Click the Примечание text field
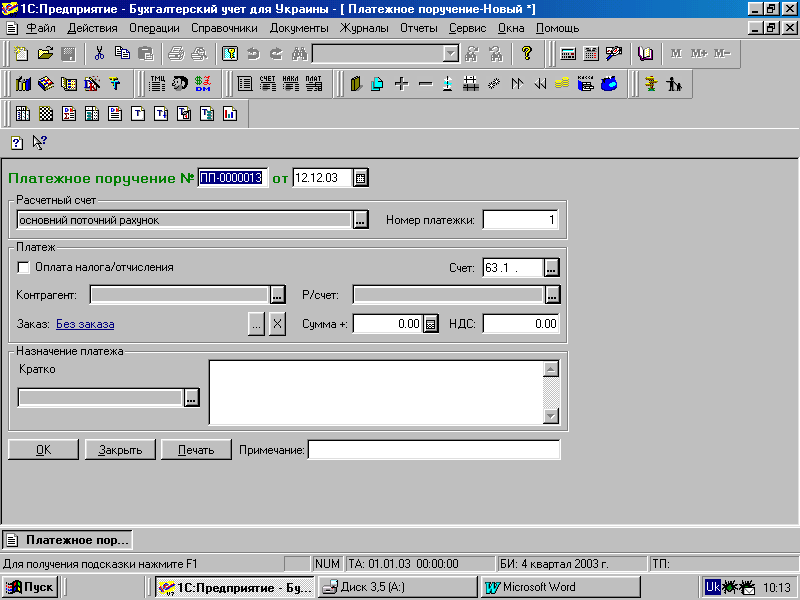 (434, 450)
